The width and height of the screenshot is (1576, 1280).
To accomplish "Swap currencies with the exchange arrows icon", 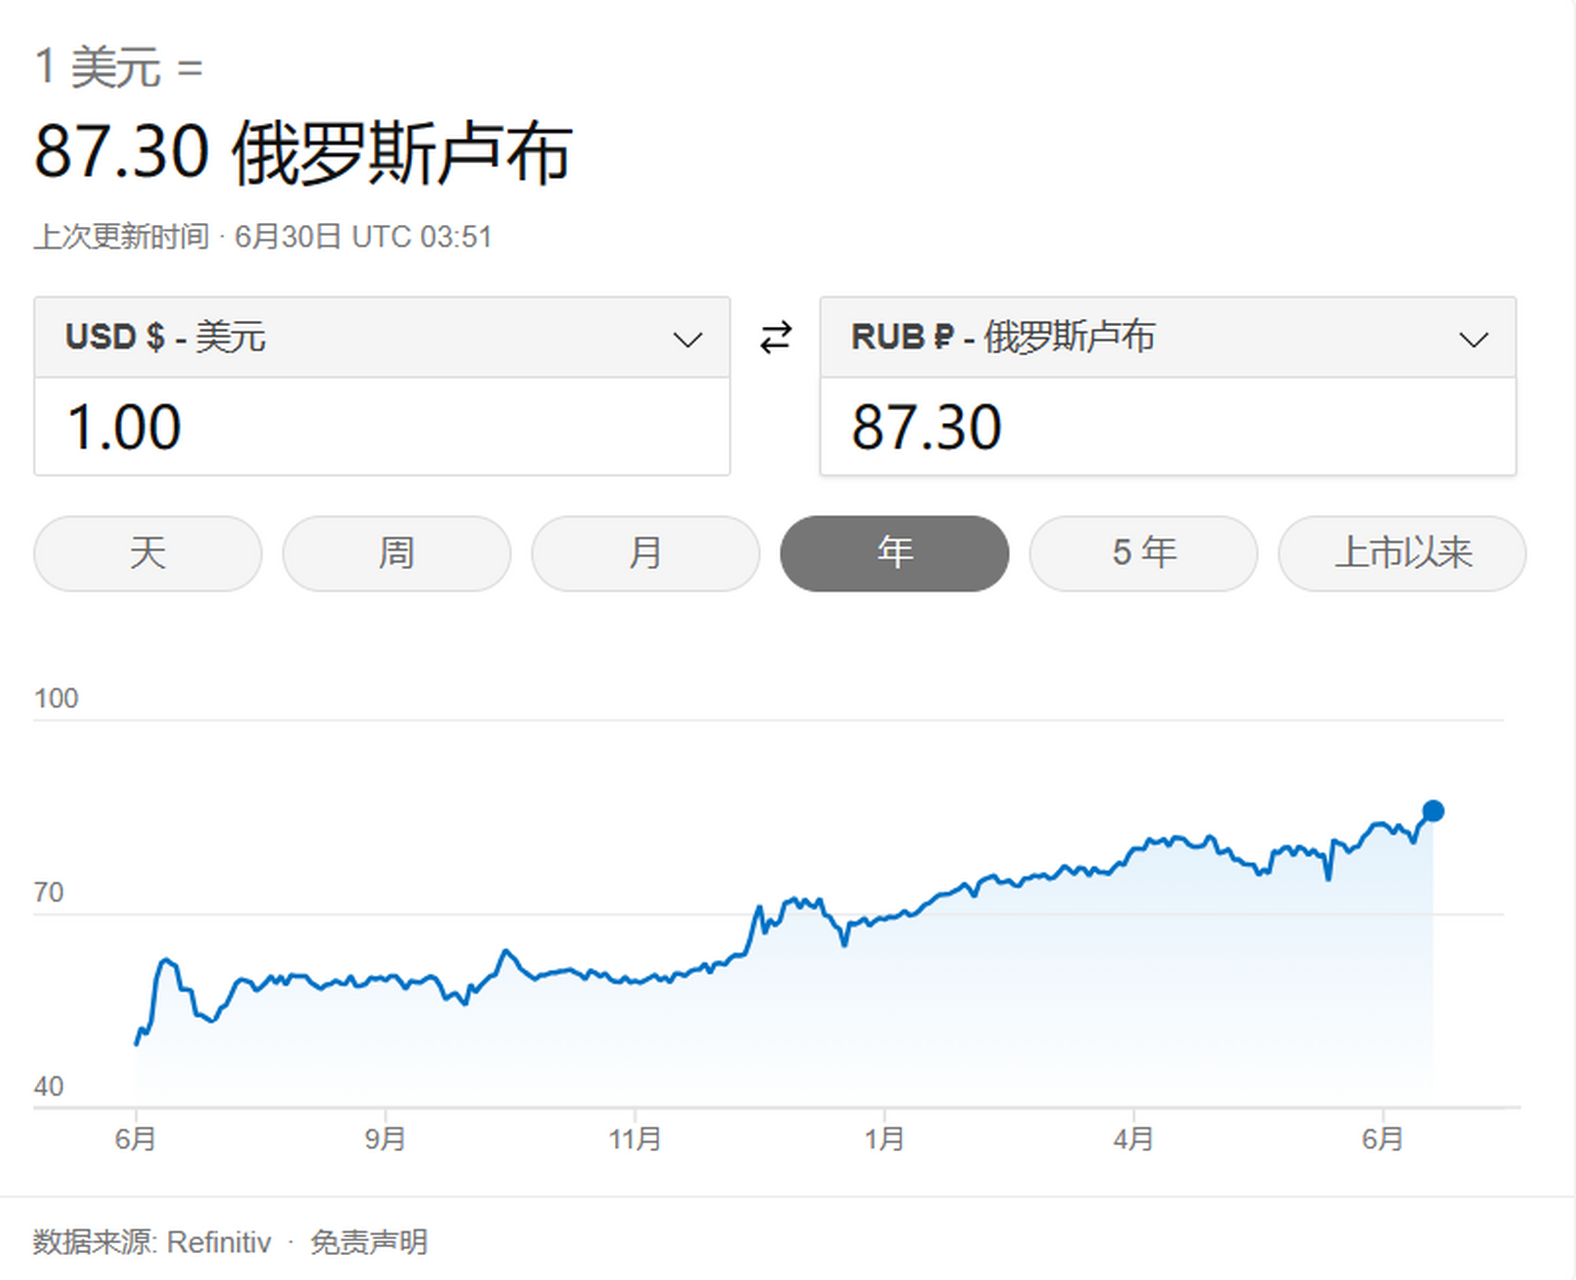I will (776, 337).
